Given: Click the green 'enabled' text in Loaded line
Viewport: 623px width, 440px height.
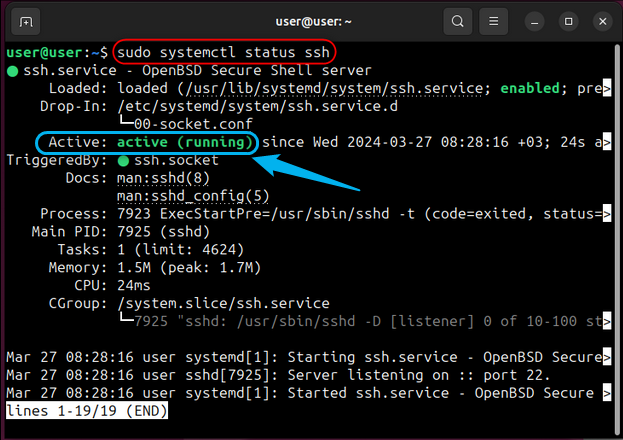Looking at the screenshot, I should point(530,88).
